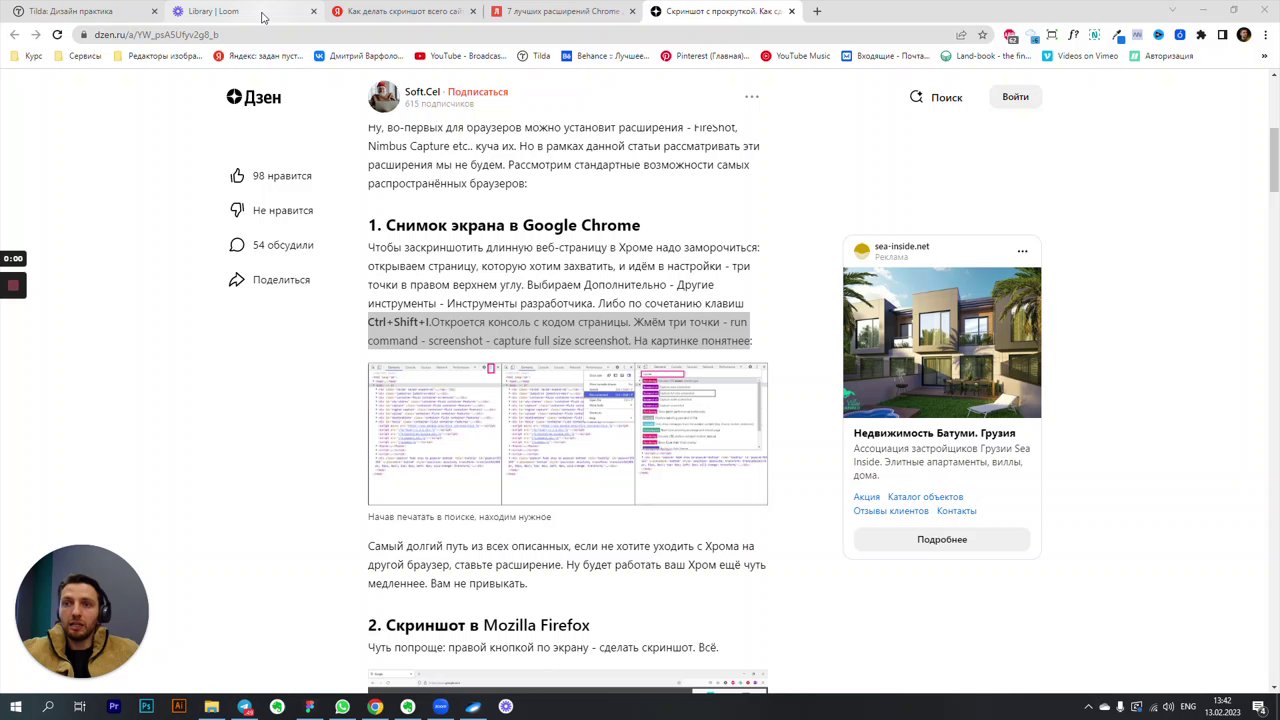
Task: Open Поиск search on Dzen
Action: [936, 97]
